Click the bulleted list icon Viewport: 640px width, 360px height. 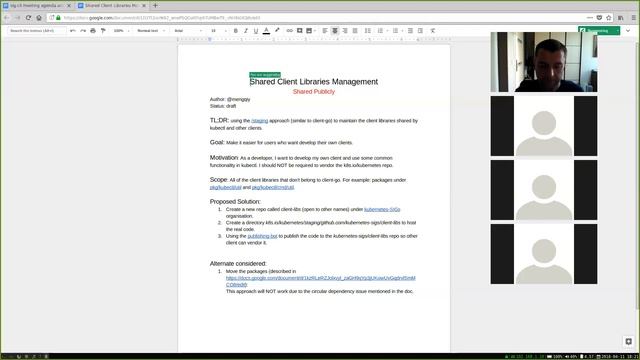[x=395, y=31]
